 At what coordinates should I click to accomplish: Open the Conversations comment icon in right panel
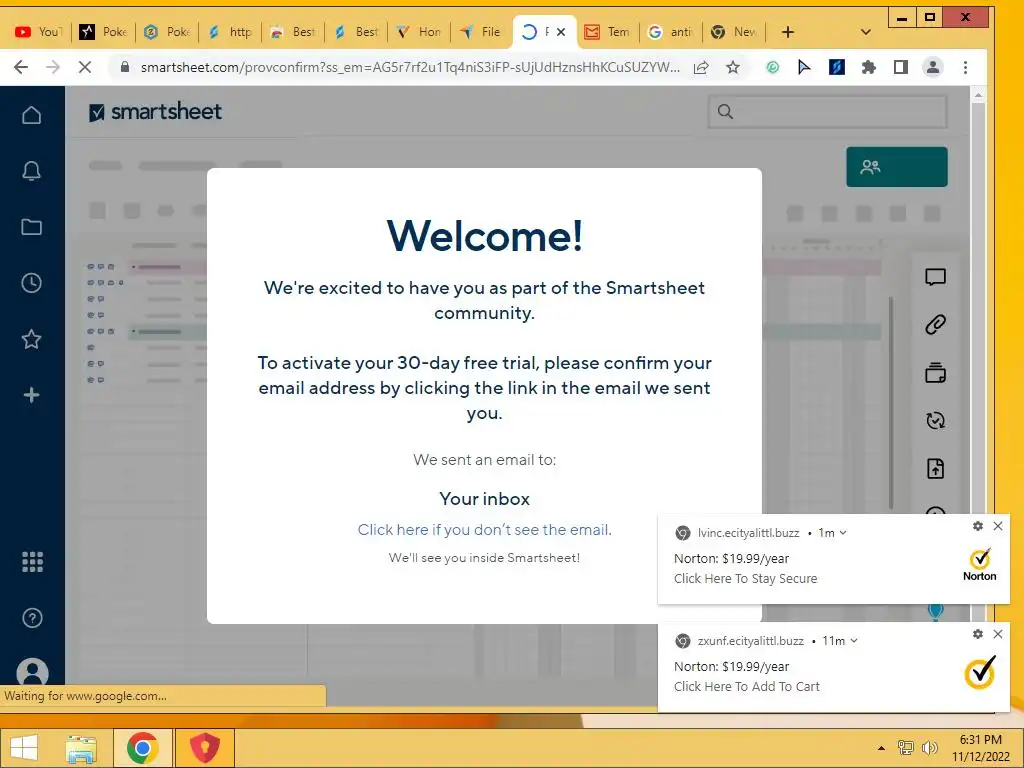coord(935,278)
